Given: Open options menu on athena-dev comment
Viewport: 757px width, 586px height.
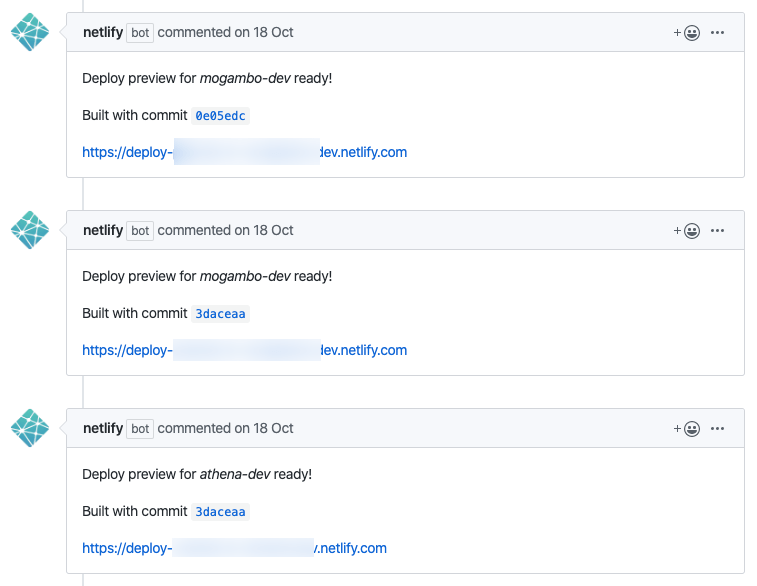Looking at the screenshot, I should click(x=717, y=429).
